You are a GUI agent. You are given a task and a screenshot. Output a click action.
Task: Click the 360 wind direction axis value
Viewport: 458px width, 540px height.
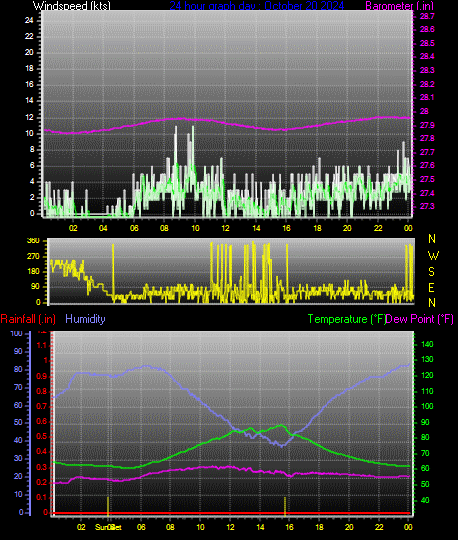tap(33, 241)
